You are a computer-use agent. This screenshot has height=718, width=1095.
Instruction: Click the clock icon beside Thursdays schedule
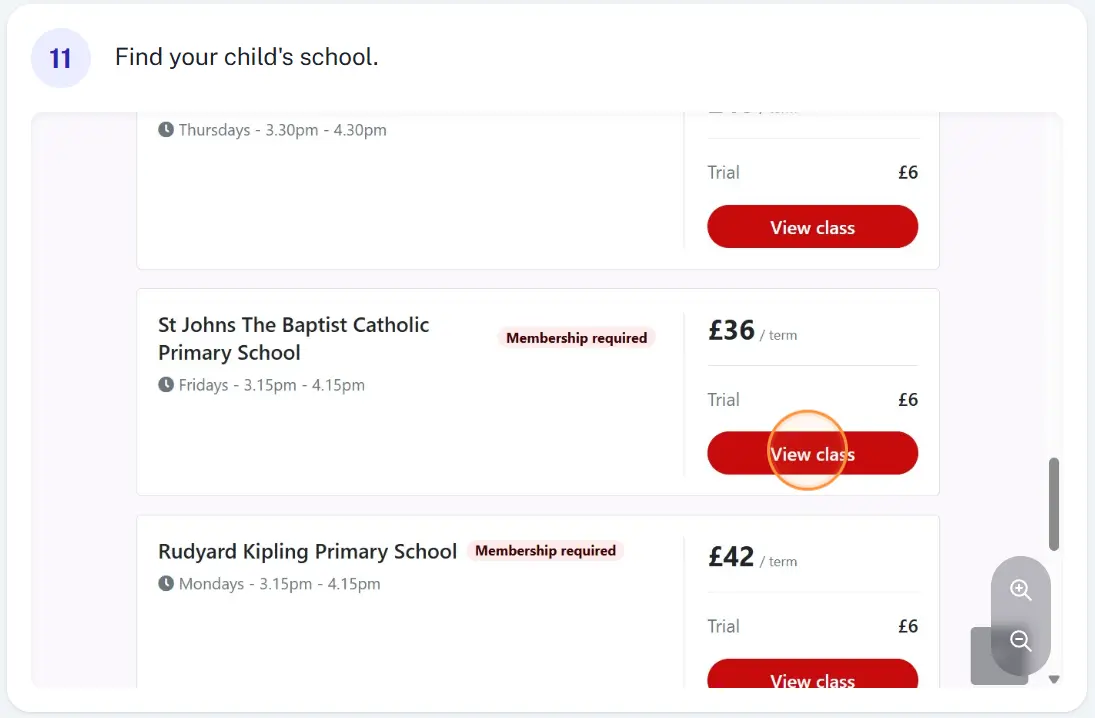166,129
